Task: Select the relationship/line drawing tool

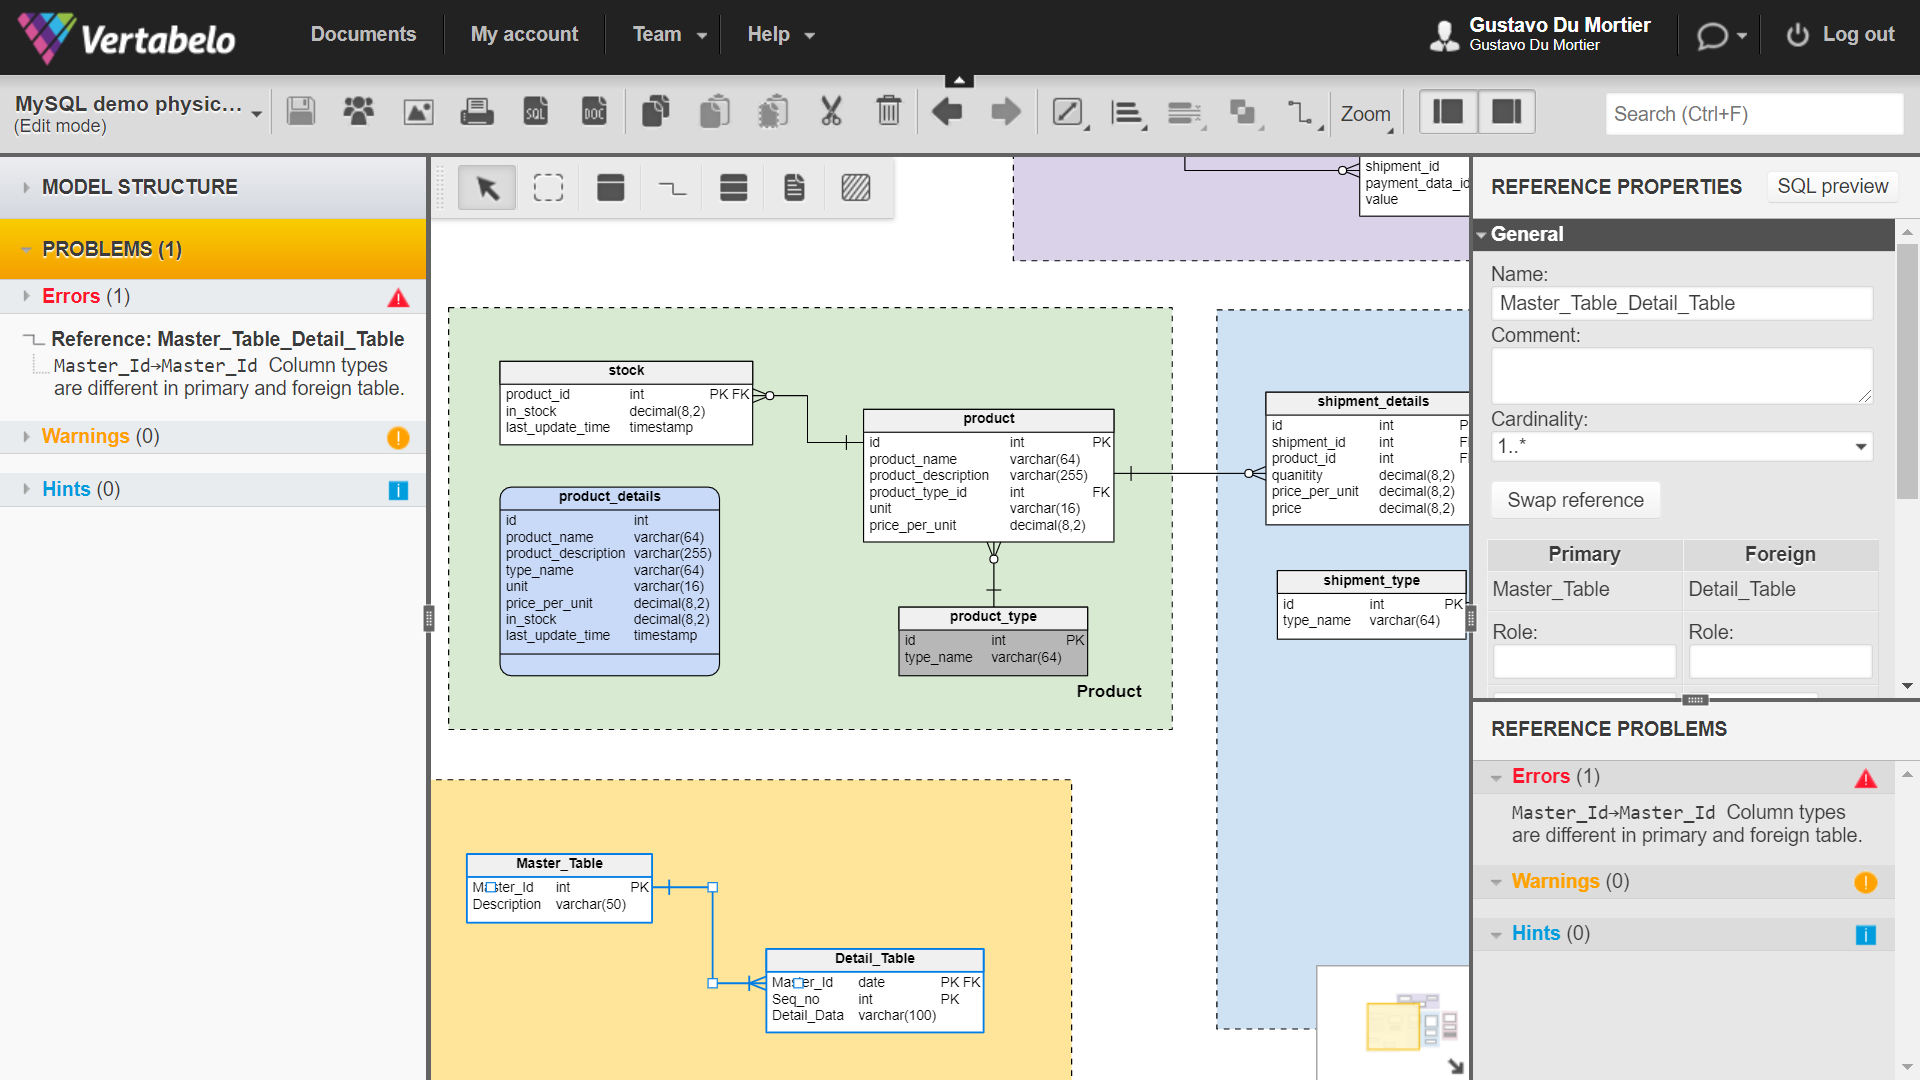Action: 671,187
